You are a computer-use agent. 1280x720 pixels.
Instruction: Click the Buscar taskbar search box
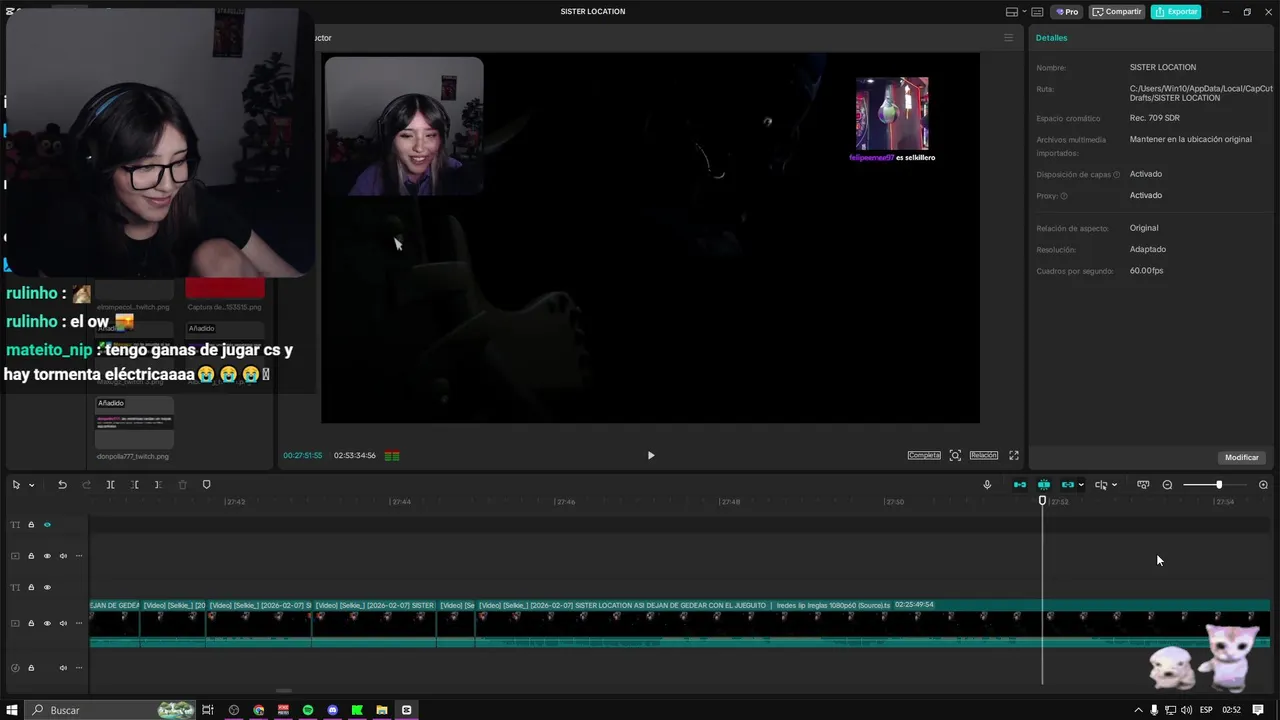110,710
